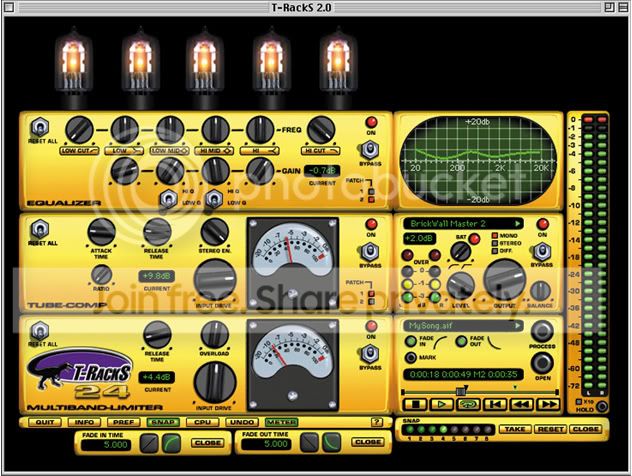Viewport: 632px width, 476px height.
Task: Choose the linear fade-out curve shape
Action: (x=310, y=443)
